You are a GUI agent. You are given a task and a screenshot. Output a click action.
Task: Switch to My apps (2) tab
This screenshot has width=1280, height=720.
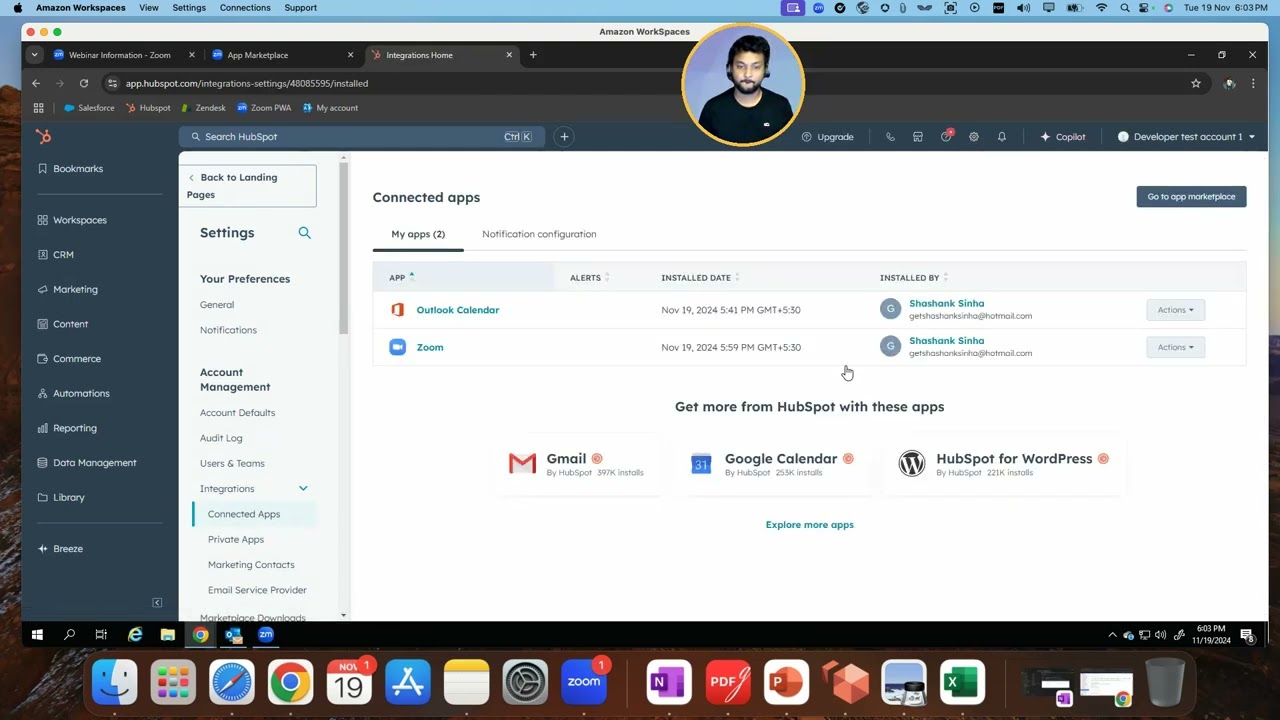(418, 234)
